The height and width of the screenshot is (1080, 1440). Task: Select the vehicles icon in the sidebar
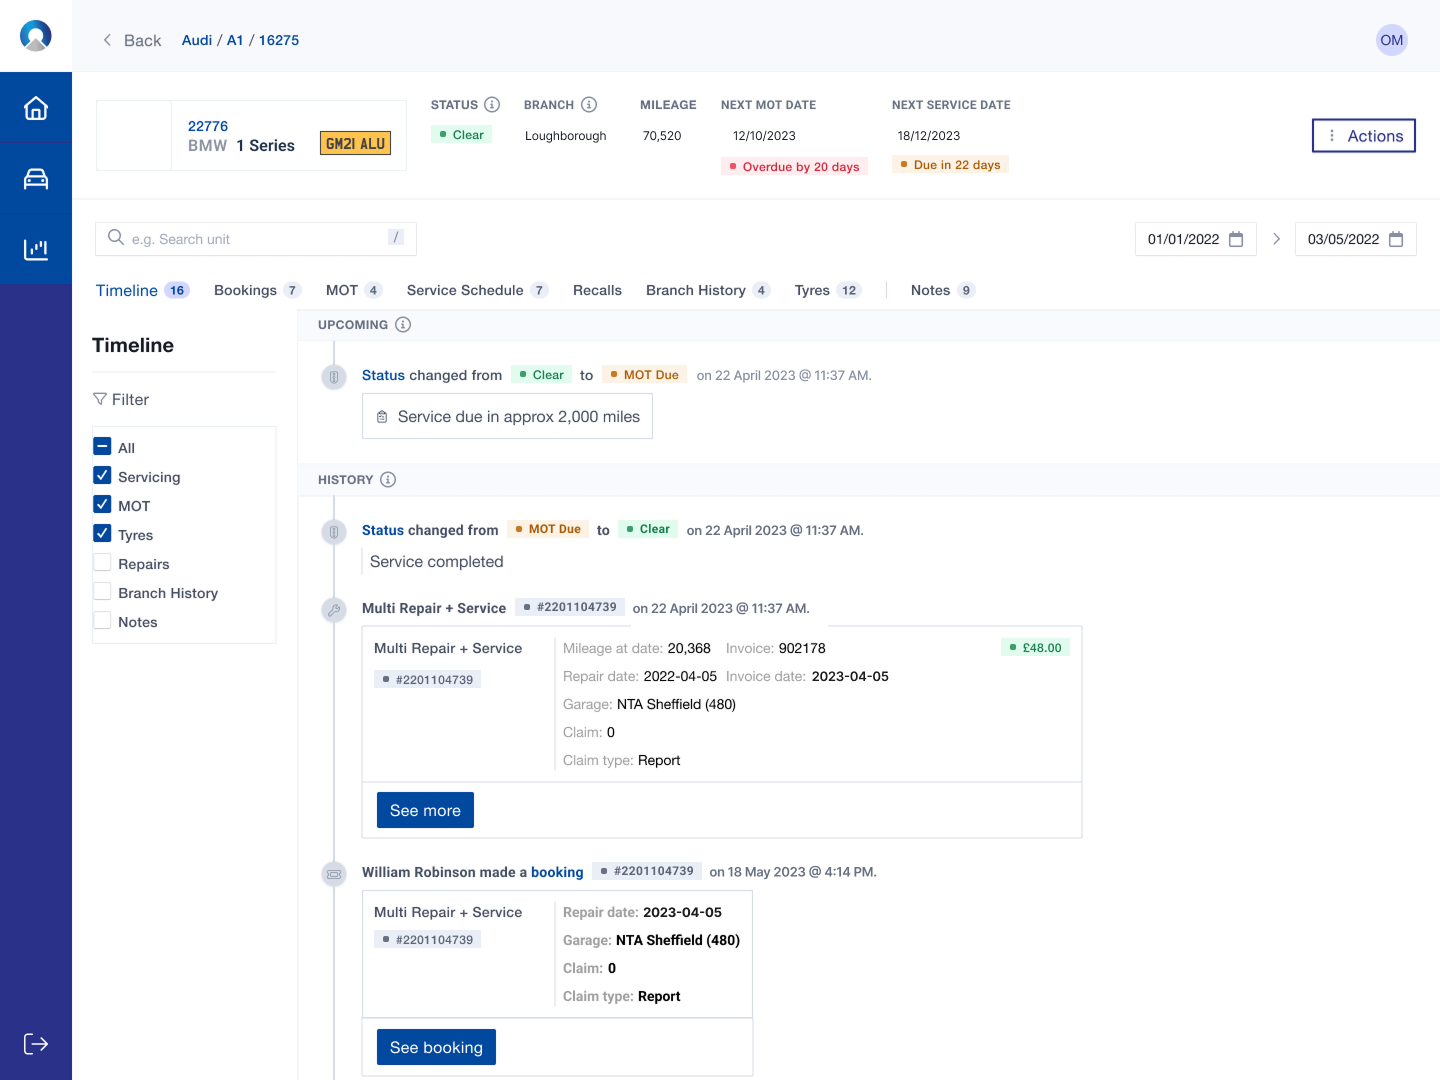[36, 177]
